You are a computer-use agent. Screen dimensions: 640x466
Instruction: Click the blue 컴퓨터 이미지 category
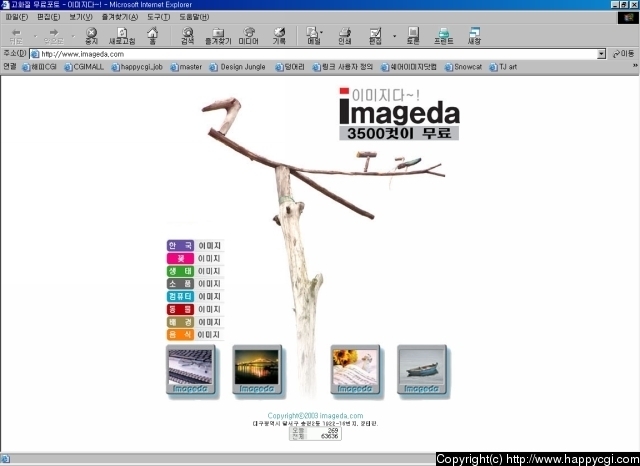point(195,296)
